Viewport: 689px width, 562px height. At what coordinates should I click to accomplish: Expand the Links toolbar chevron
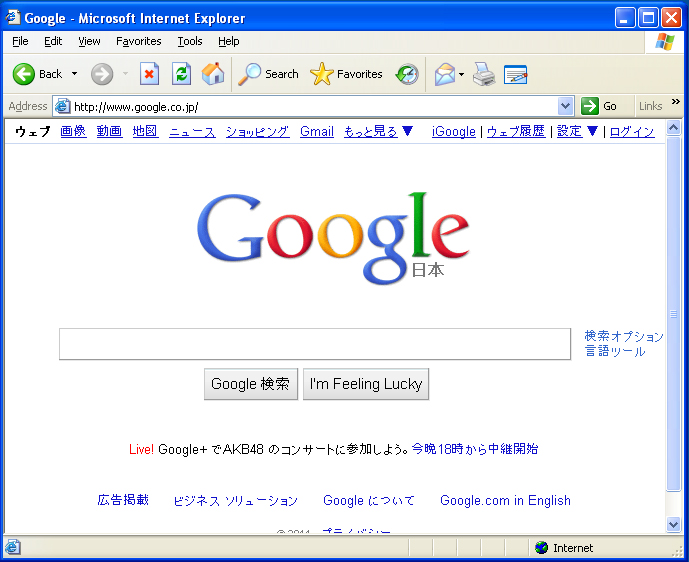point(676,102)
